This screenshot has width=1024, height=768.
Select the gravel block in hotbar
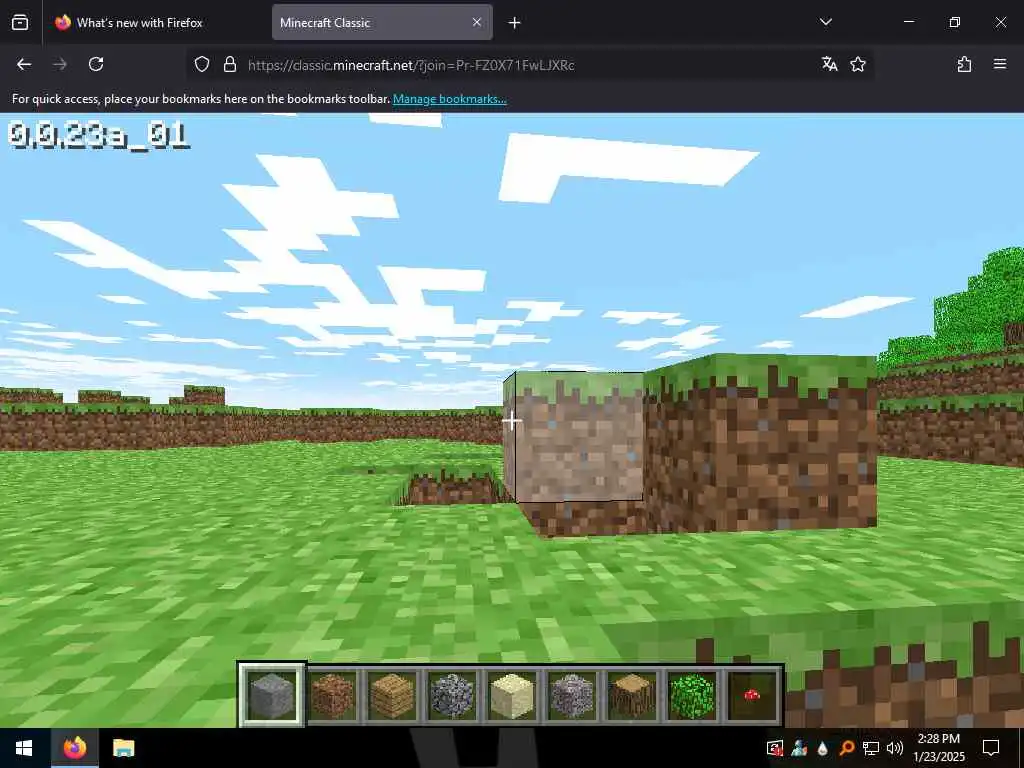tap(572, 696)
